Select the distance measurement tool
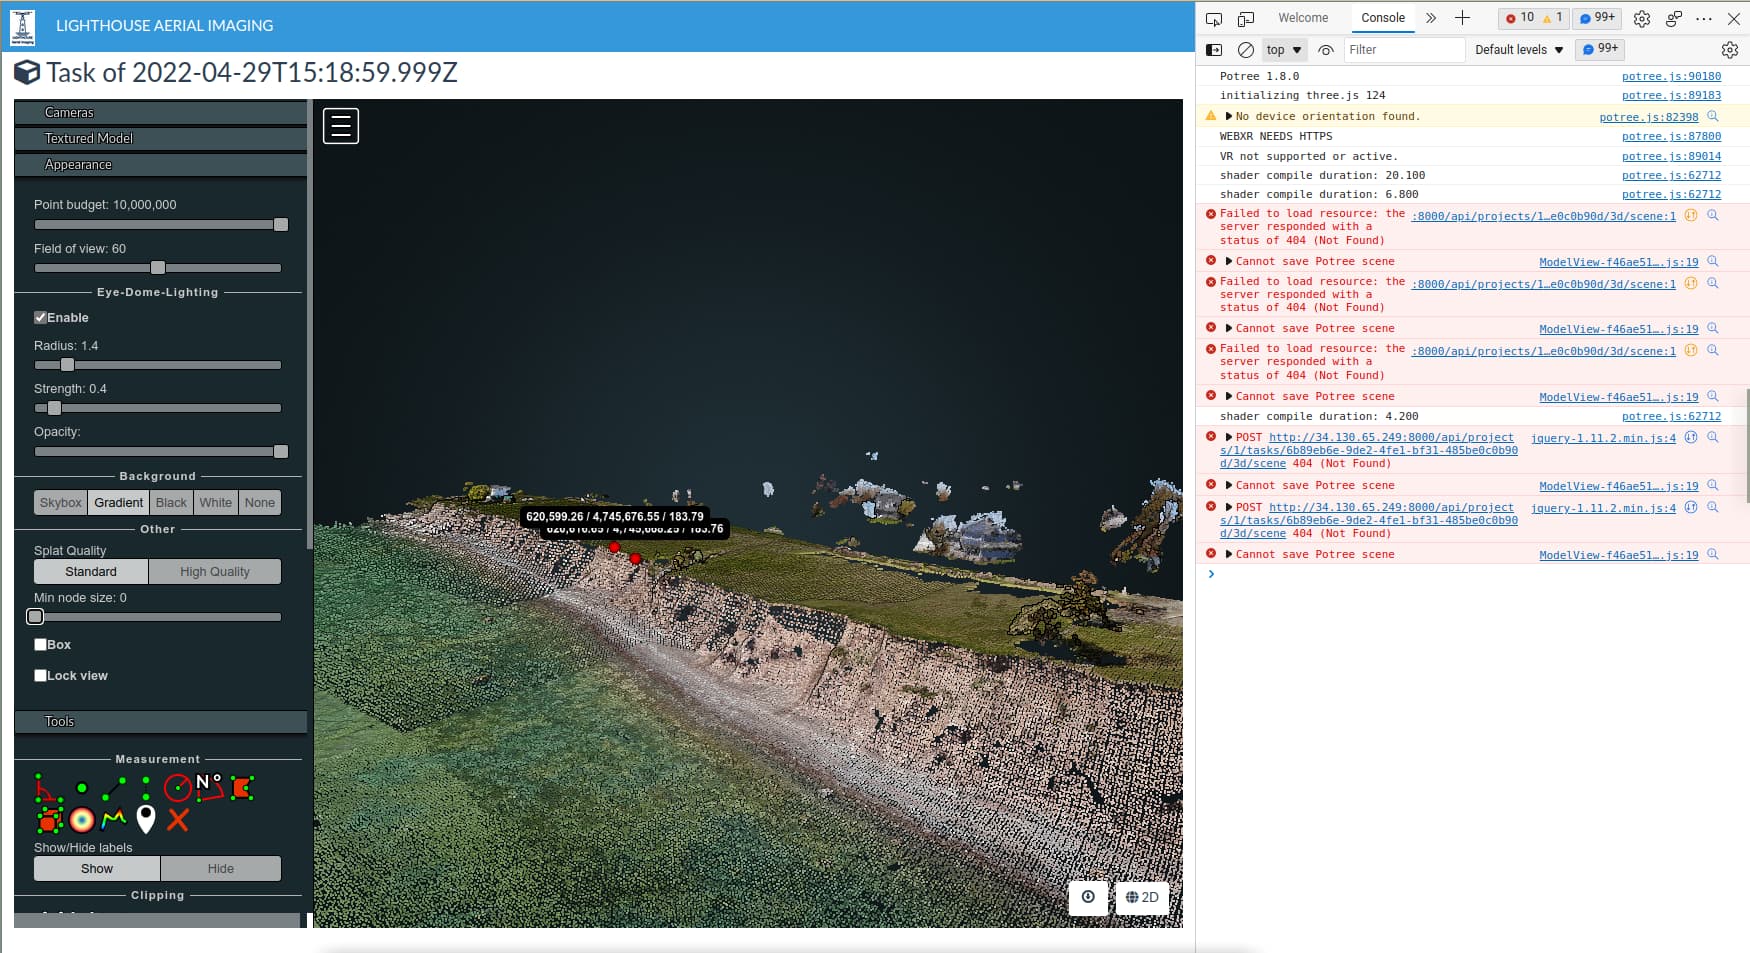Viewport: 1750px width, 953px height. point(114,788)
